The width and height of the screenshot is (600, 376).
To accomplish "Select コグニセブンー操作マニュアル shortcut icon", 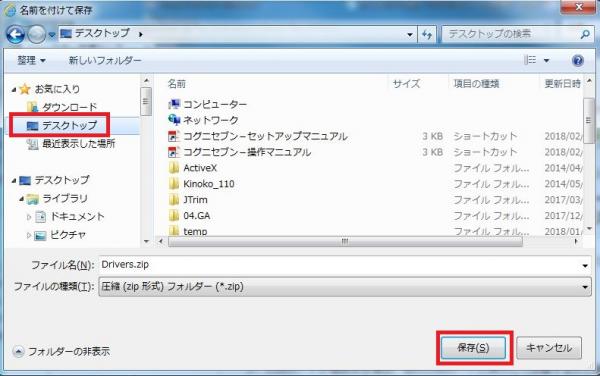I will [174, 152].
